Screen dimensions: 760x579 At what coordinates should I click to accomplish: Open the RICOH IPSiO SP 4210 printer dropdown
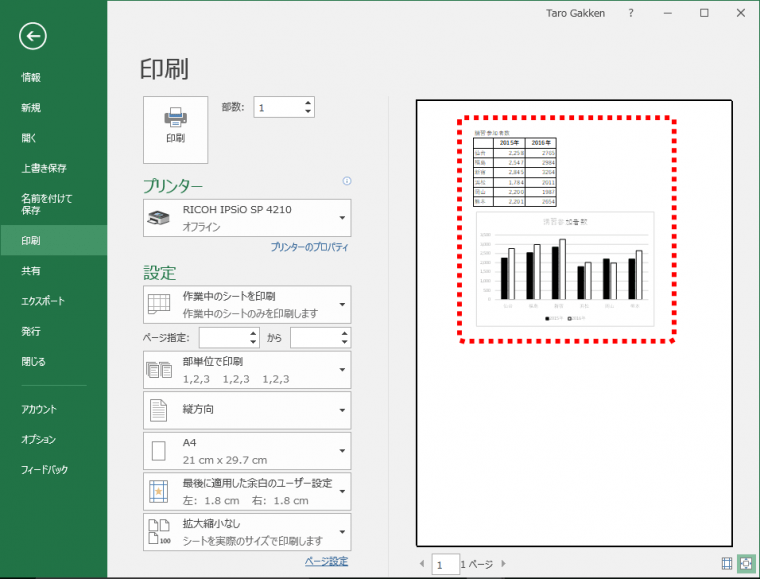pyautogui.click(x=247, y=218)
